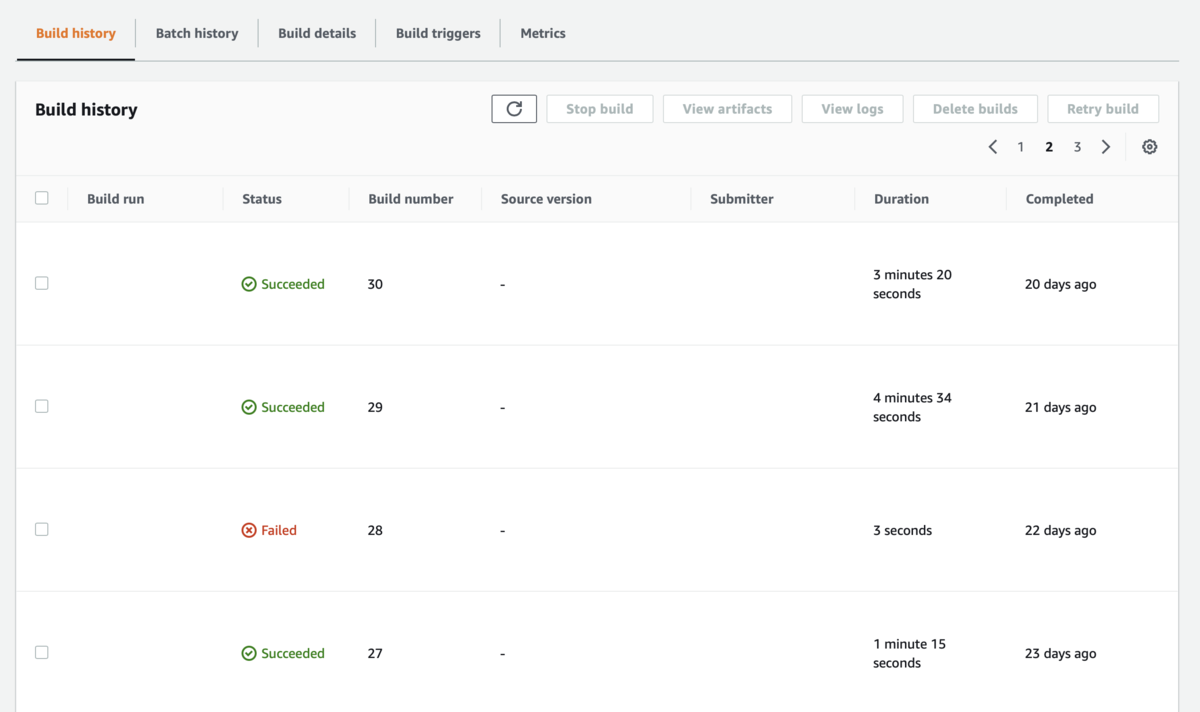Open table preferences gear icon

(1150, 147)
